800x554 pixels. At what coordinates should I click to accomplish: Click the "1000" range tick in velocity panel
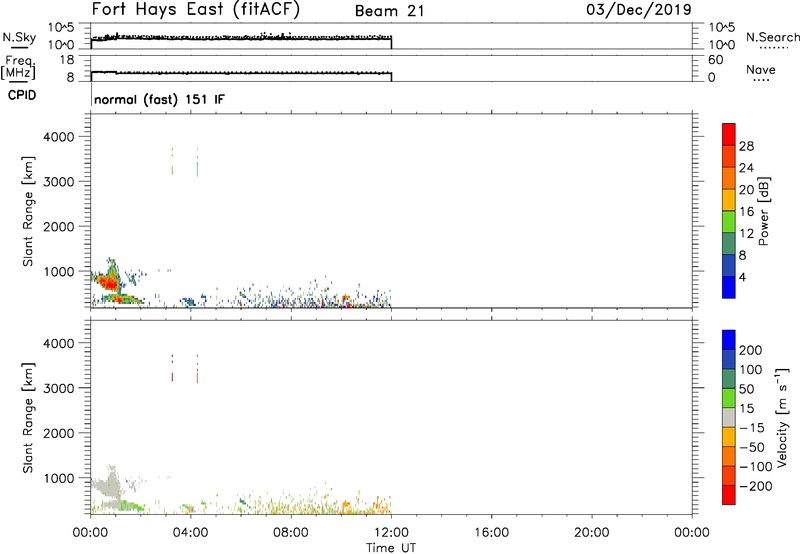[59, 478]
